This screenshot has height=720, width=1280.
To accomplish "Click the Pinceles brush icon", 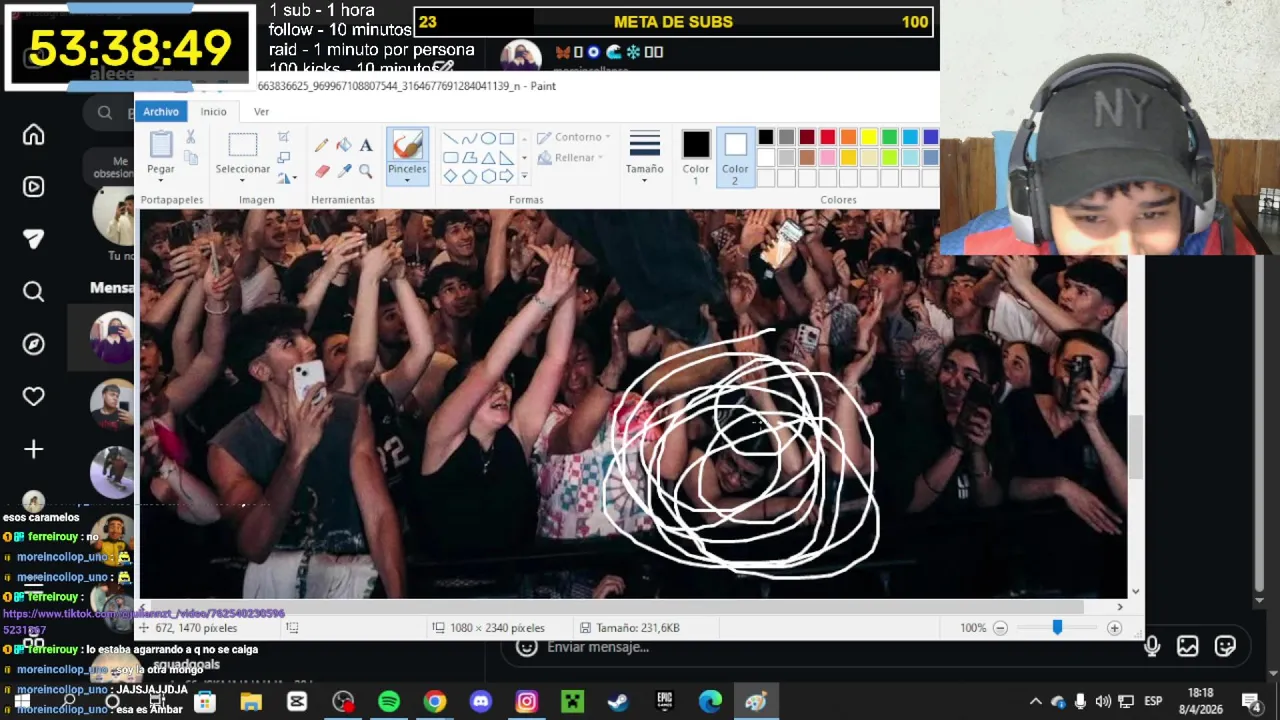I will point(407,146).
